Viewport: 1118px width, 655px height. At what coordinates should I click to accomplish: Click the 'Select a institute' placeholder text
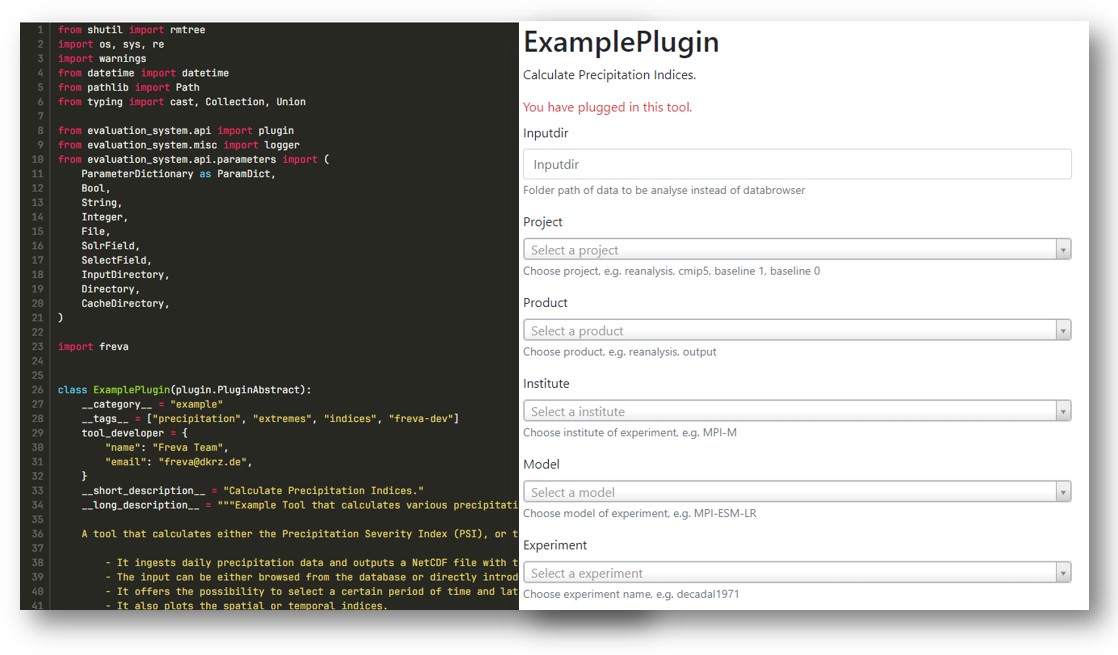tap(578, 412)
